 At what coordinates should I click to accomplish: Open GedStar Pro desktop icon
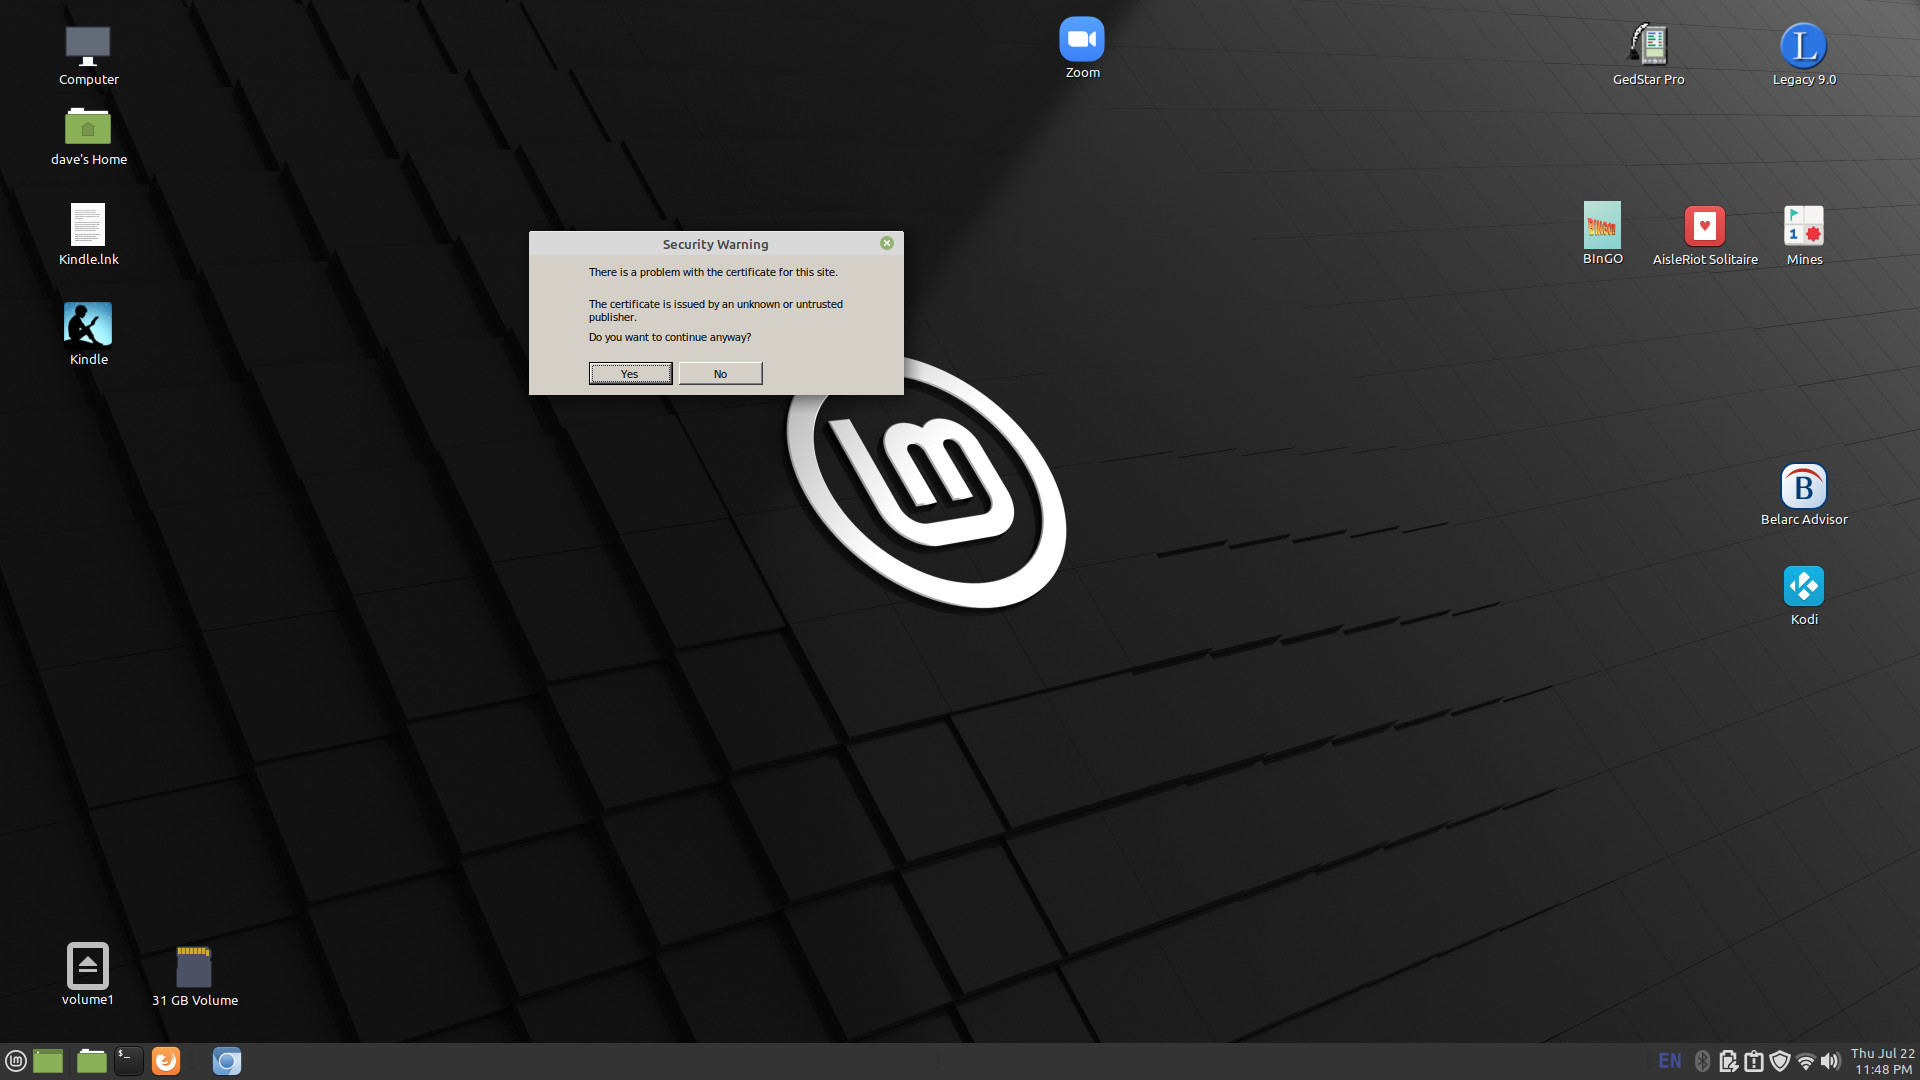1648,55
